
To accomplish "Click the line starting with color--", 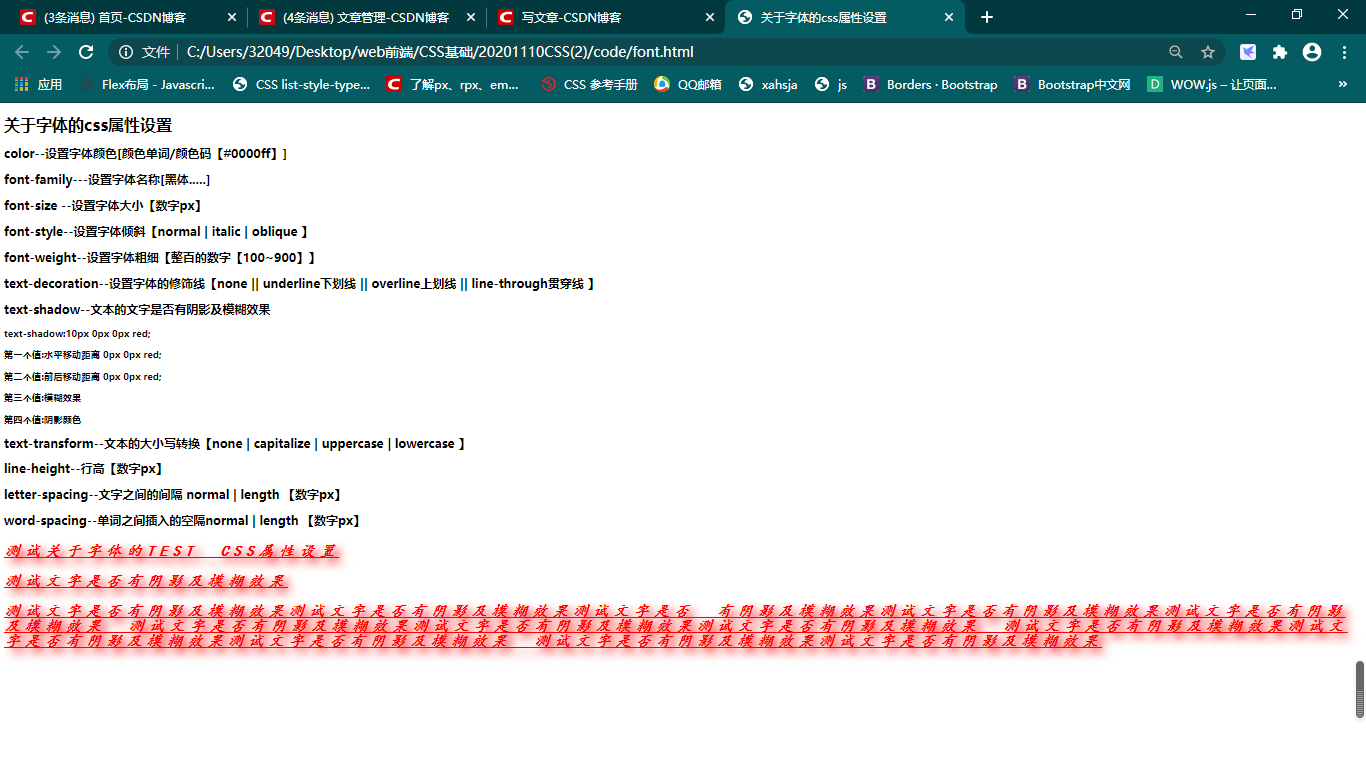I will pyautogui.click(x=146, y=154).
